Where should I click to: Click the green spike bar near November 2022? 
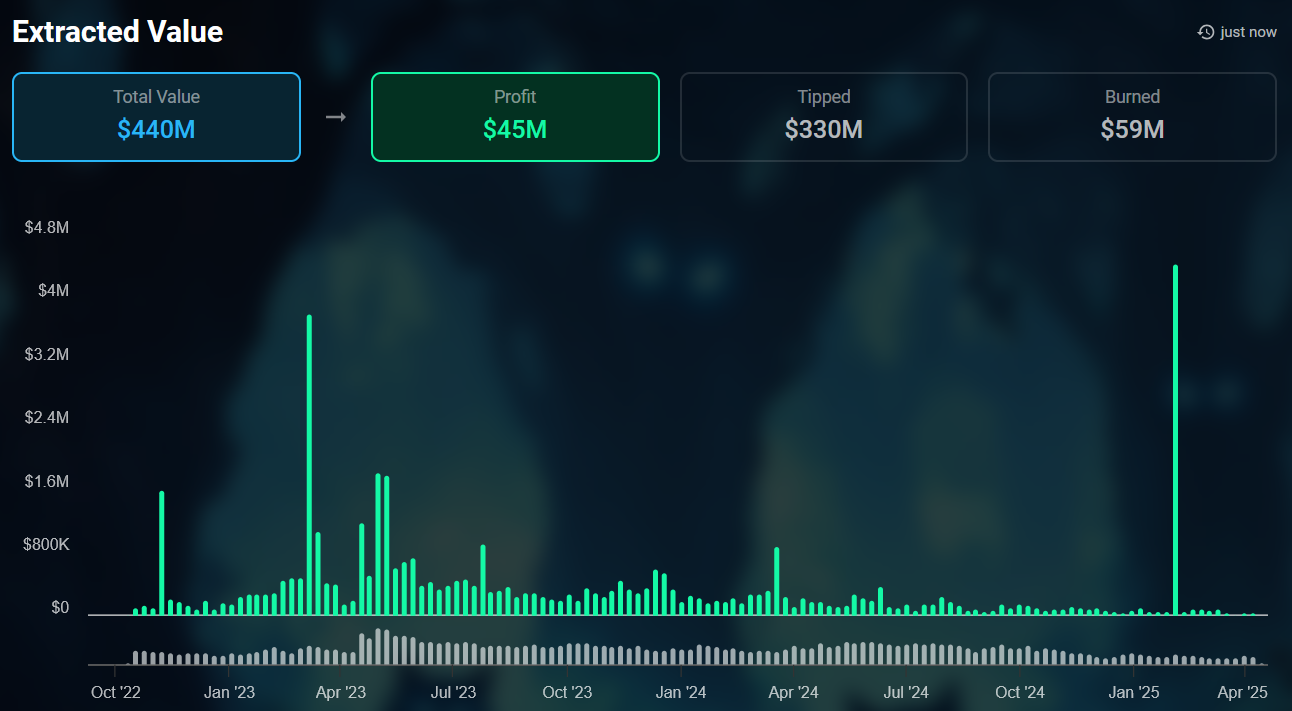click(161, 552)
